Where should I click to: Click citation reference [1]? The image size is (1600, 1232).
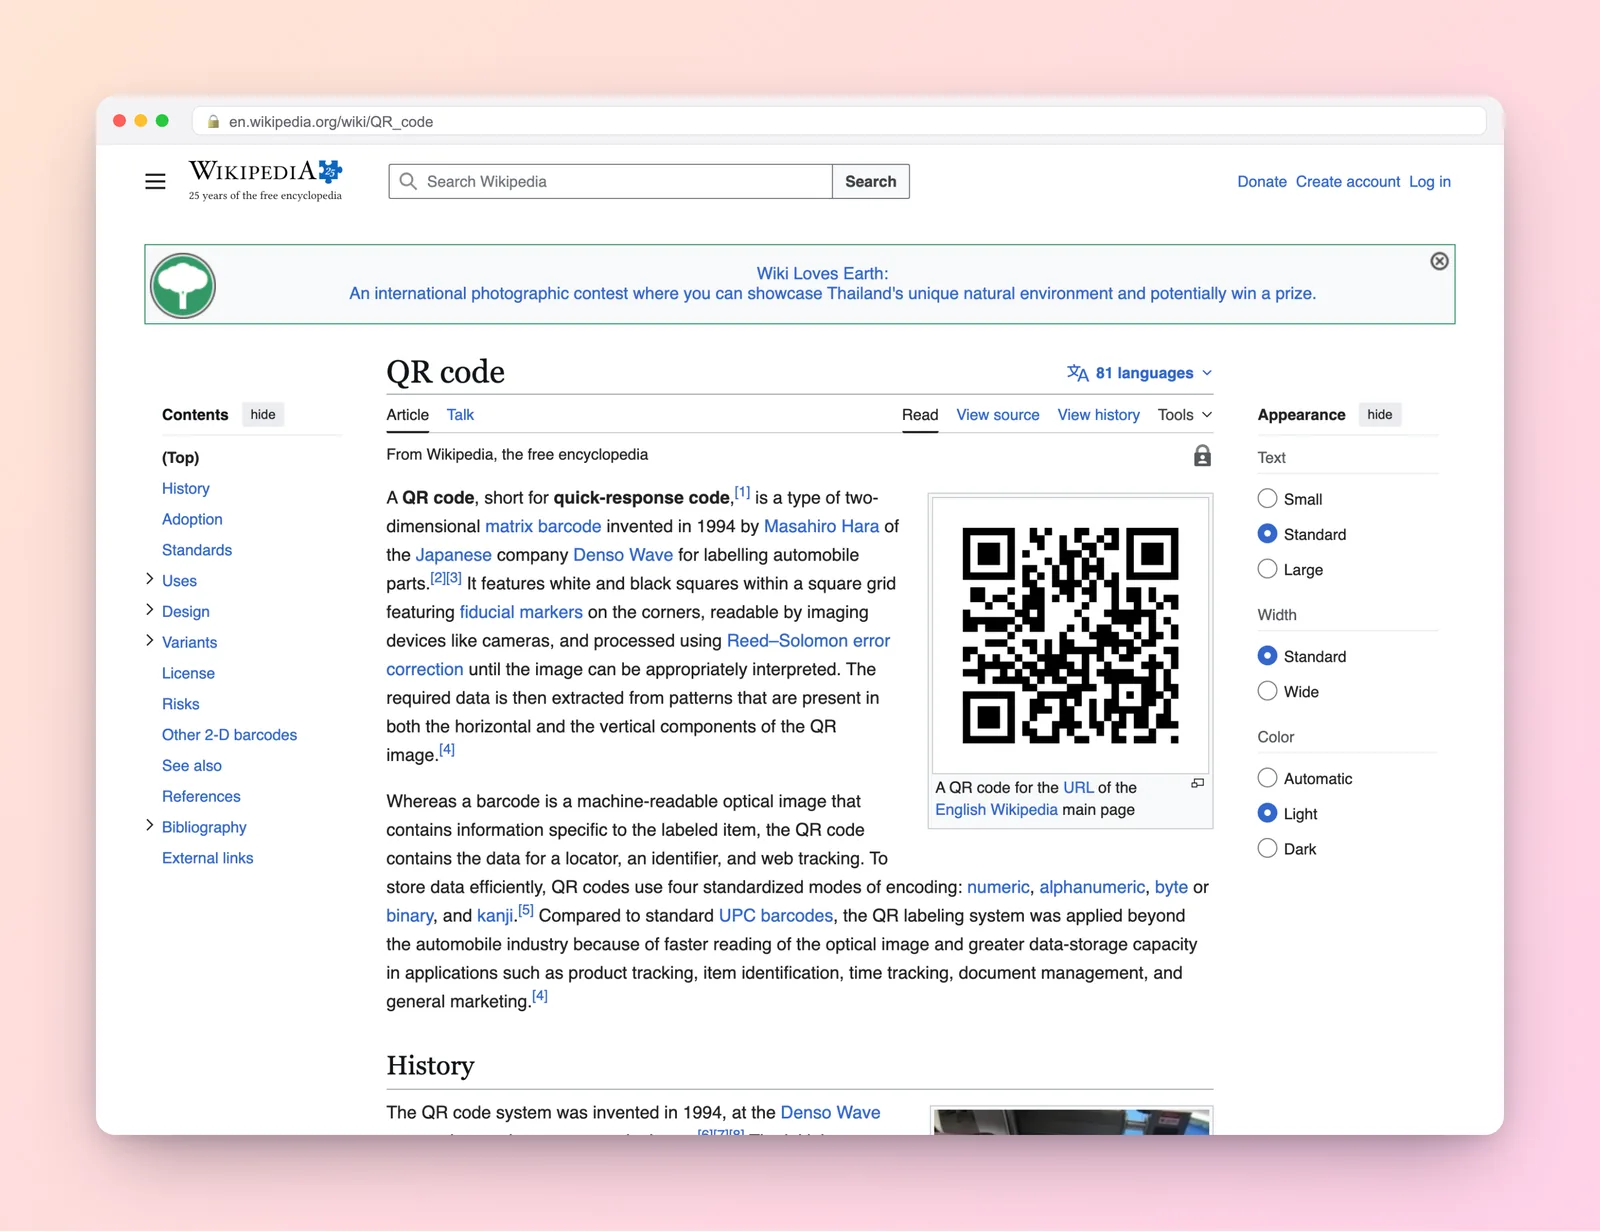click(742, 492)
